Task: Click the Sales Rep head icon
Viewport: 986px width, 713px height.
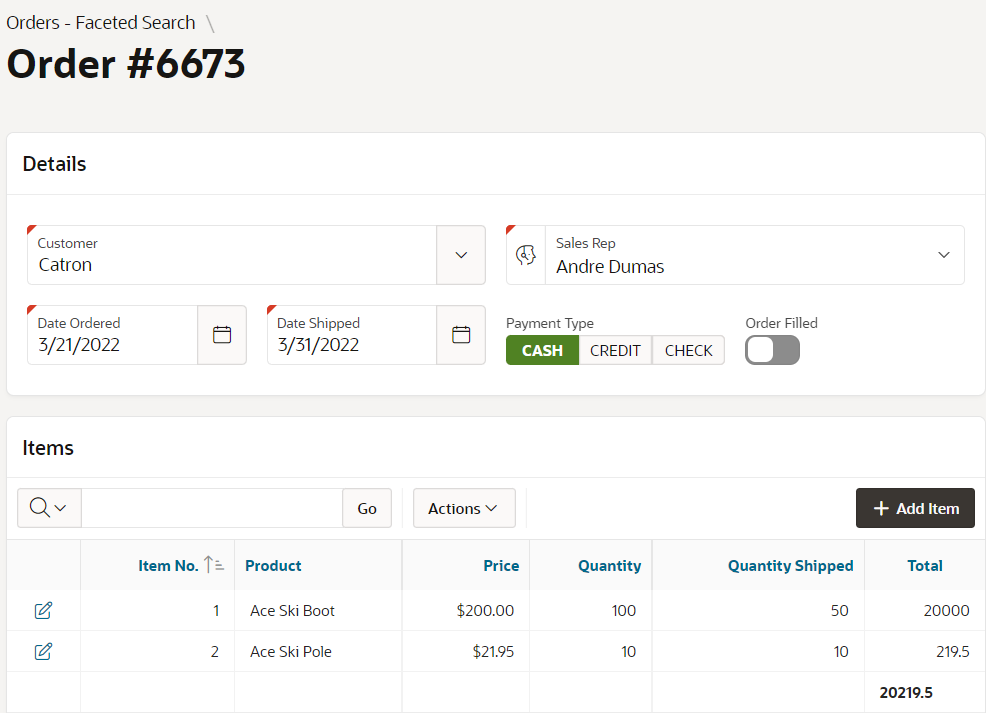Action: tap(526, 255)
